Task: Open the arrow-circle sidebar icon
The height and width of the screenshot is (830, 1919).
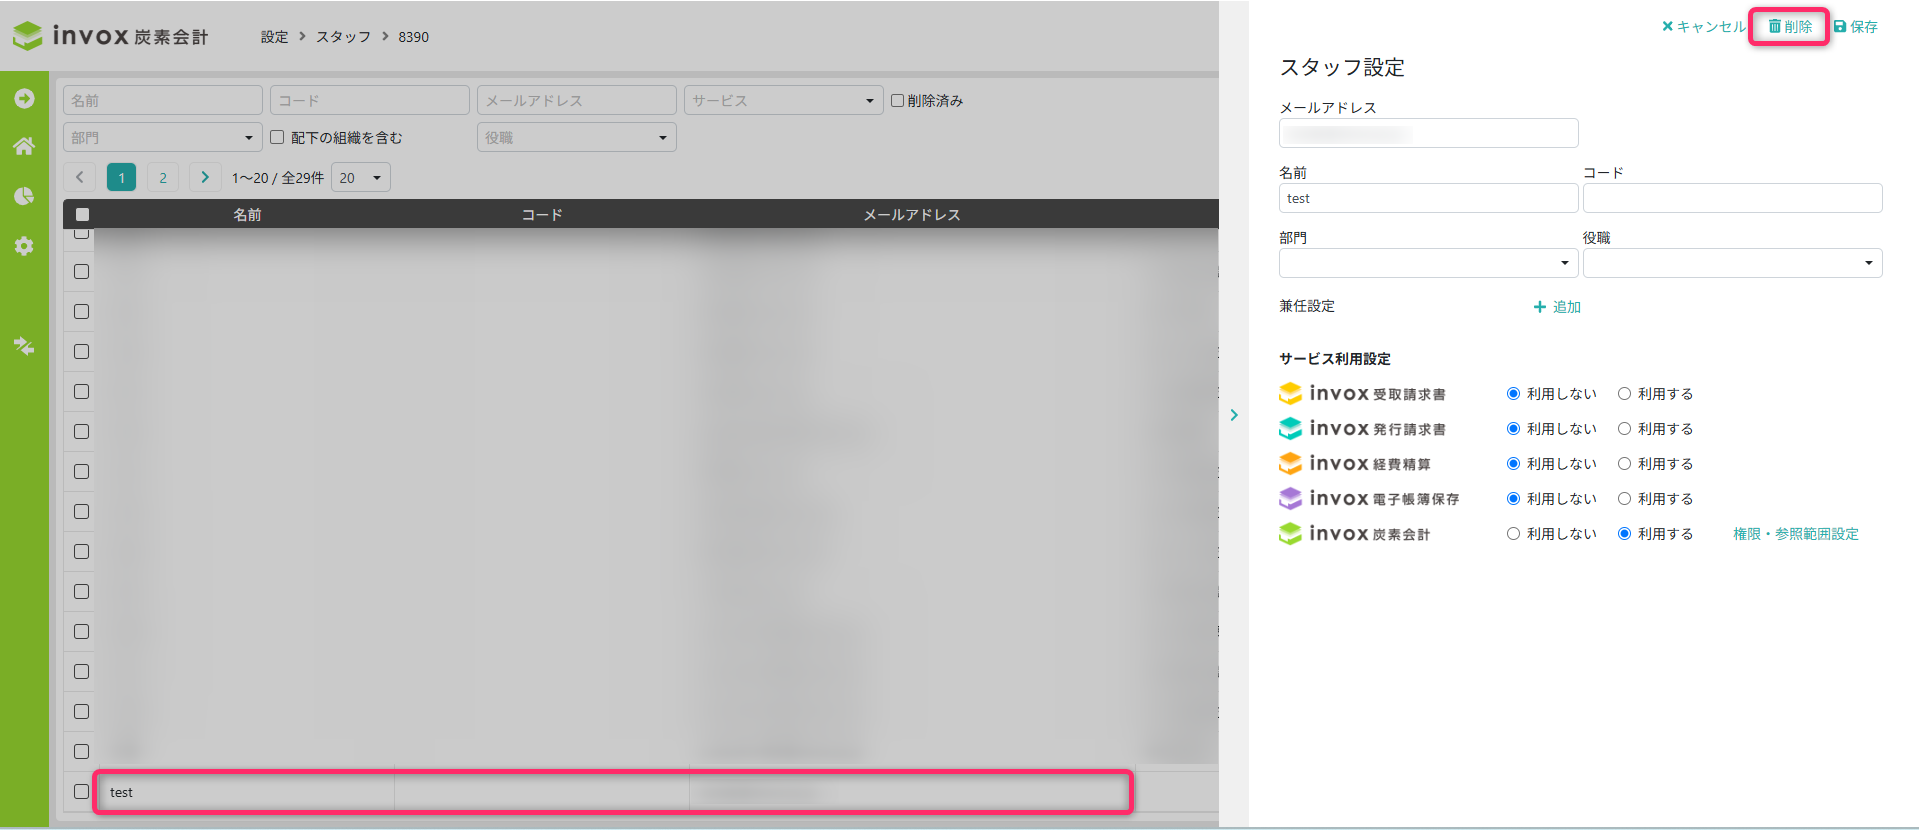Action: 24,98
